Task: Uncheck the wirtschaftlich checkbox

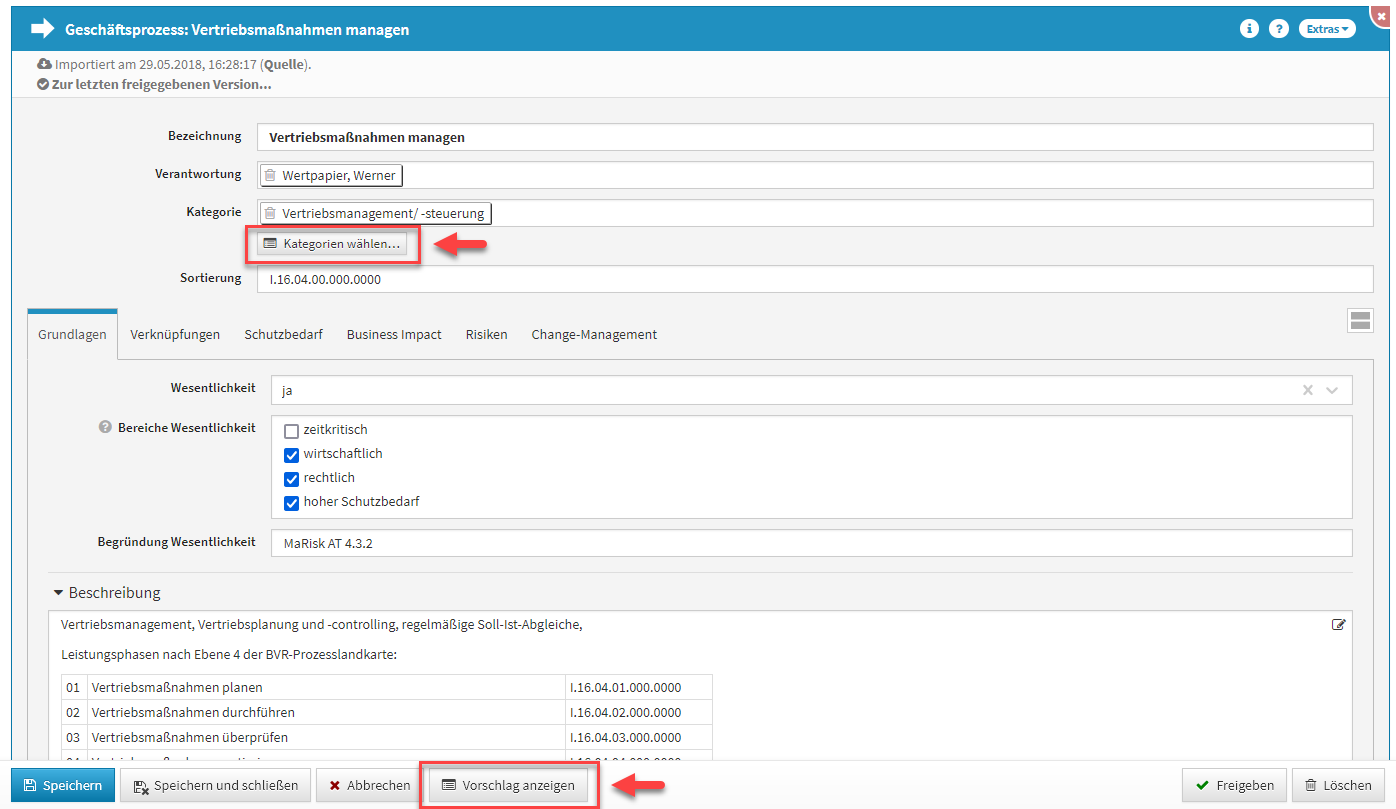Action: coord(292,455)
